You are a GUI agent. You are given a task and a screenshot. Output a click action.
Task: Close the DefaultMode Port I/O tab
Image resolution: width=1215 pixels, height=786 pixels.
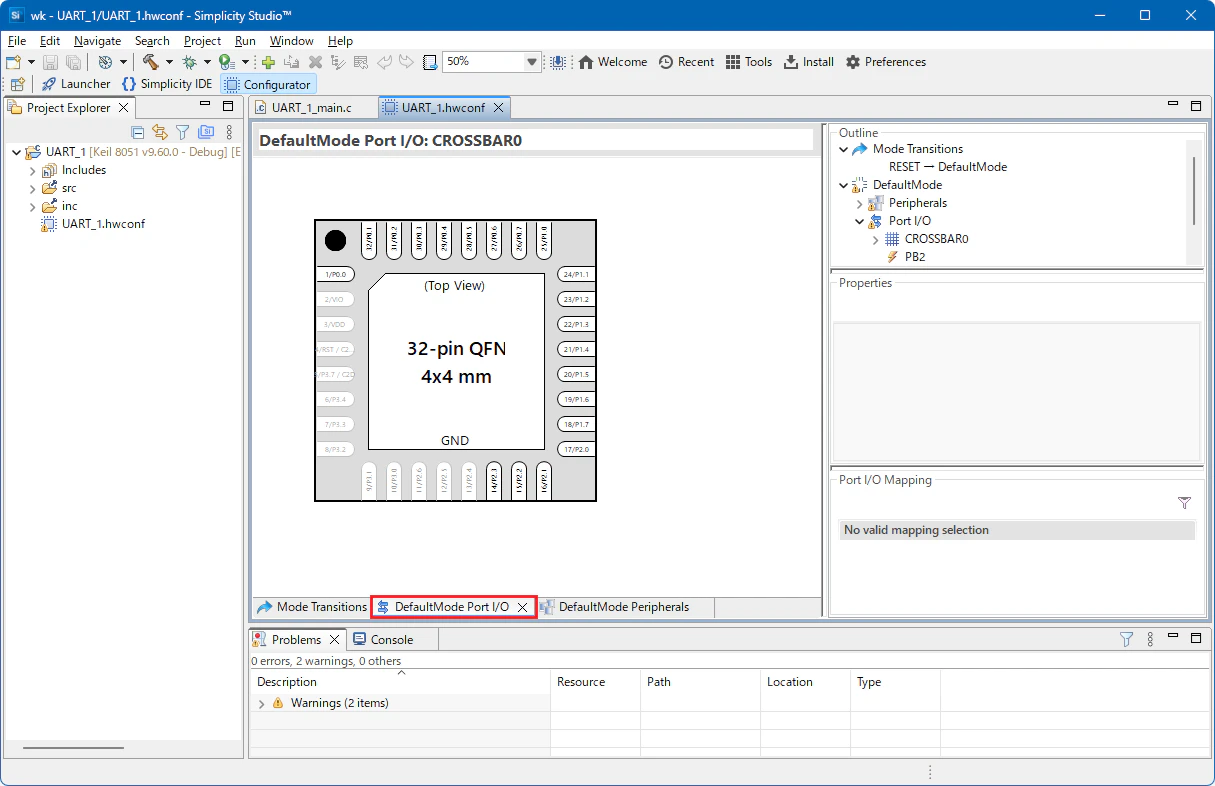[x=522, y=607]
